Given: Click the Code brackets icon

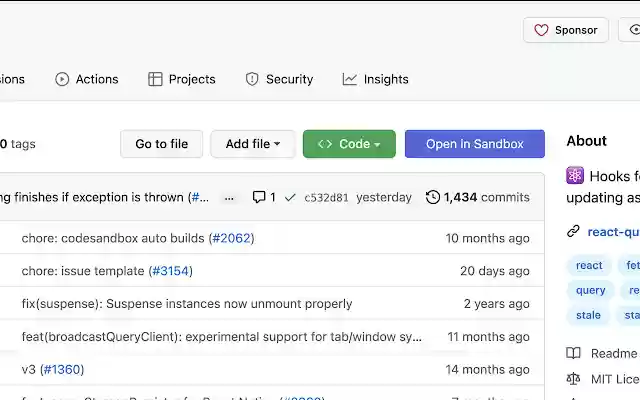Looking at the screenshot, I should click(325, 144).
